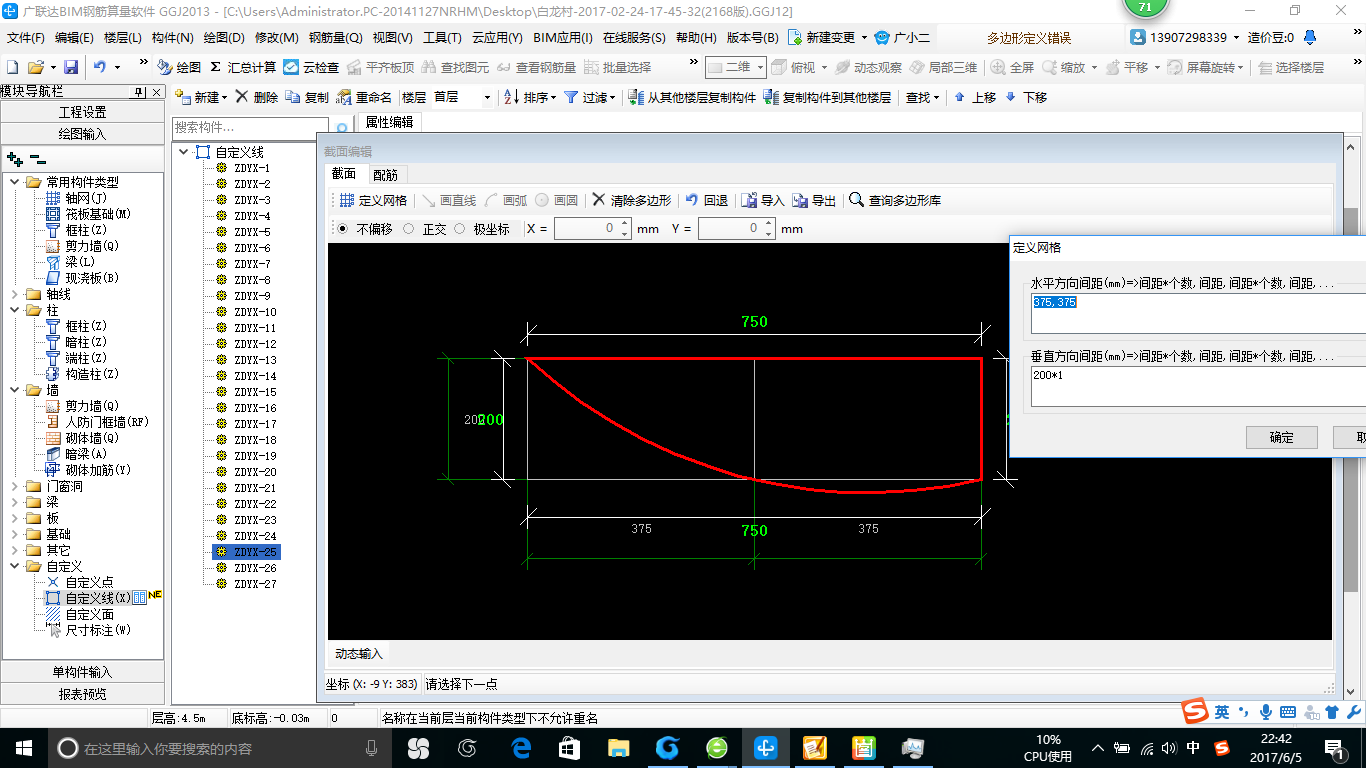Open the BIM应用(I) menu
1366x768 pixels.
563,38
